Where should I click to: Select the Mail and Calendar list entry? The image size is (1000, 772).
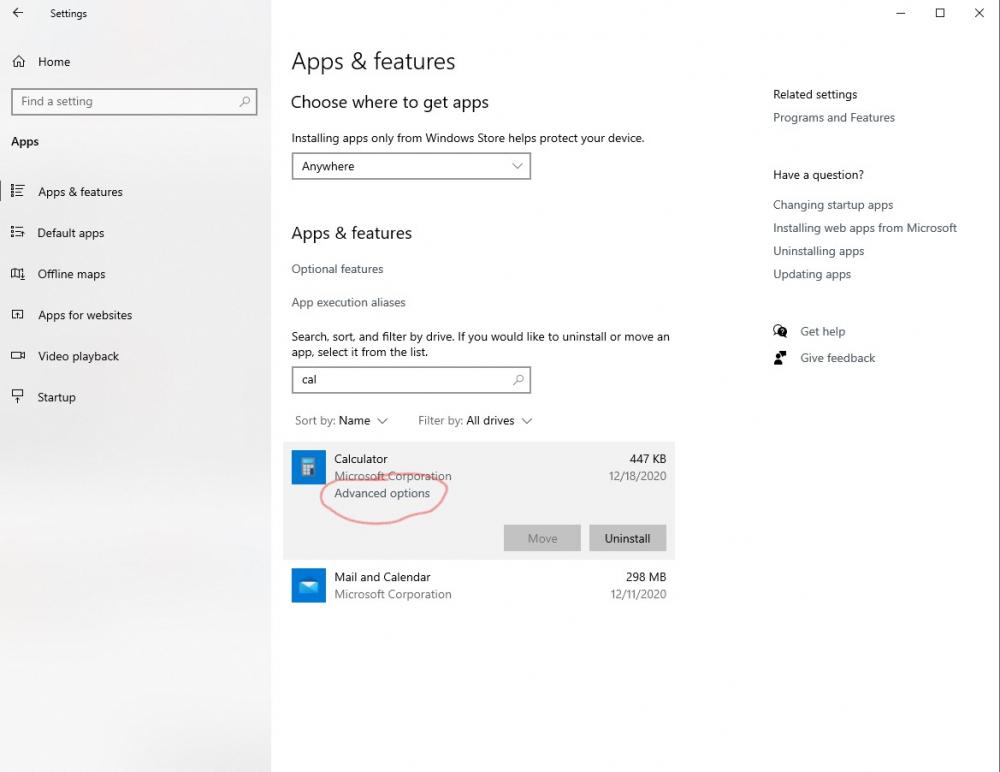[479, 585]
